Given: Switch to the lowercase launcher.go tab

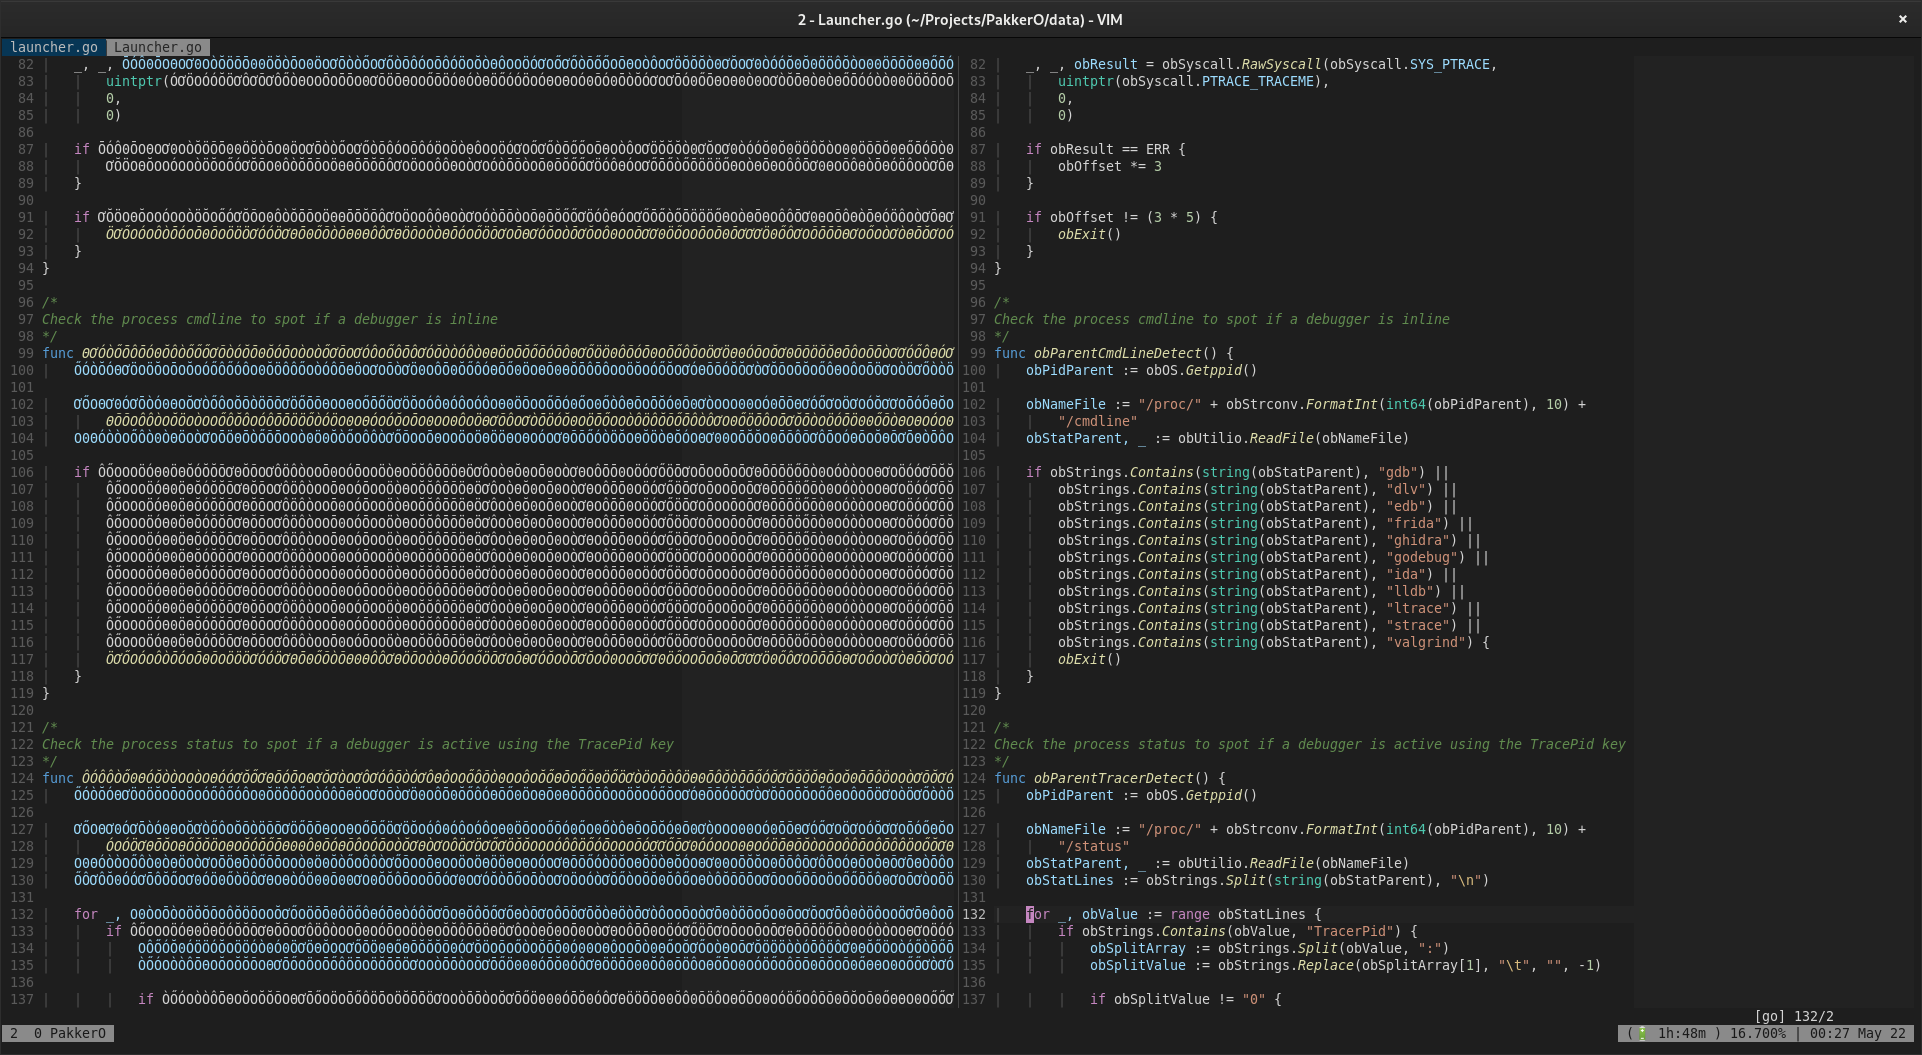Looking at the screenshot, I should click(x=54, y=47).
